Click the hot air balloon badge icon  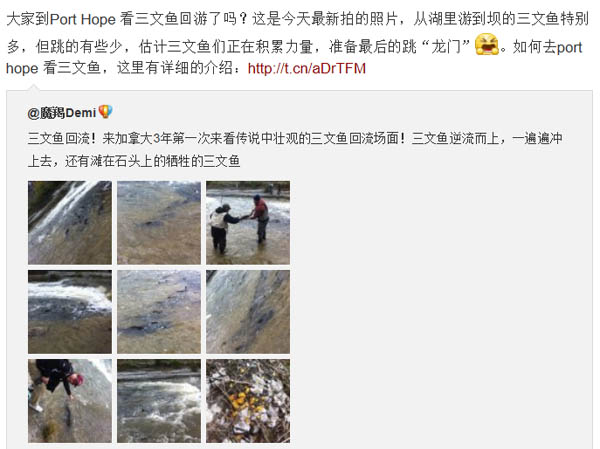[105, 112]
